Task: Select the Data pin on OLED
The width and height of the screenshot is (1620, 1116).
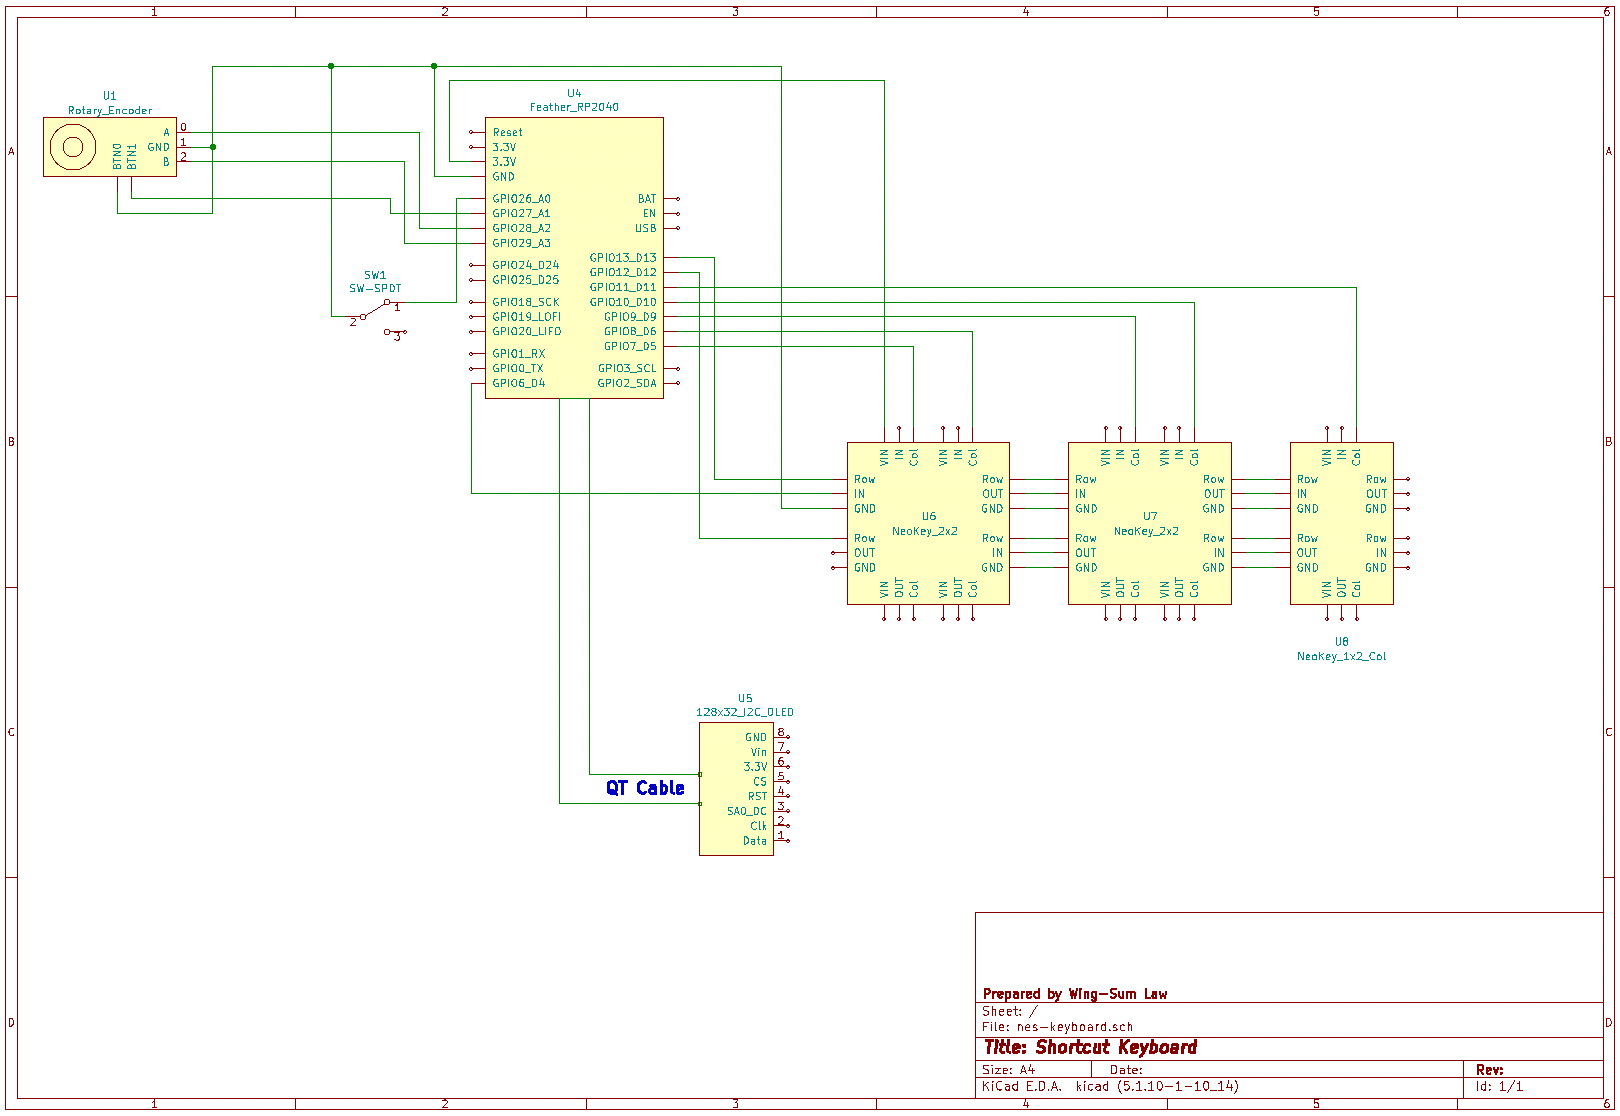Action: 755,841
